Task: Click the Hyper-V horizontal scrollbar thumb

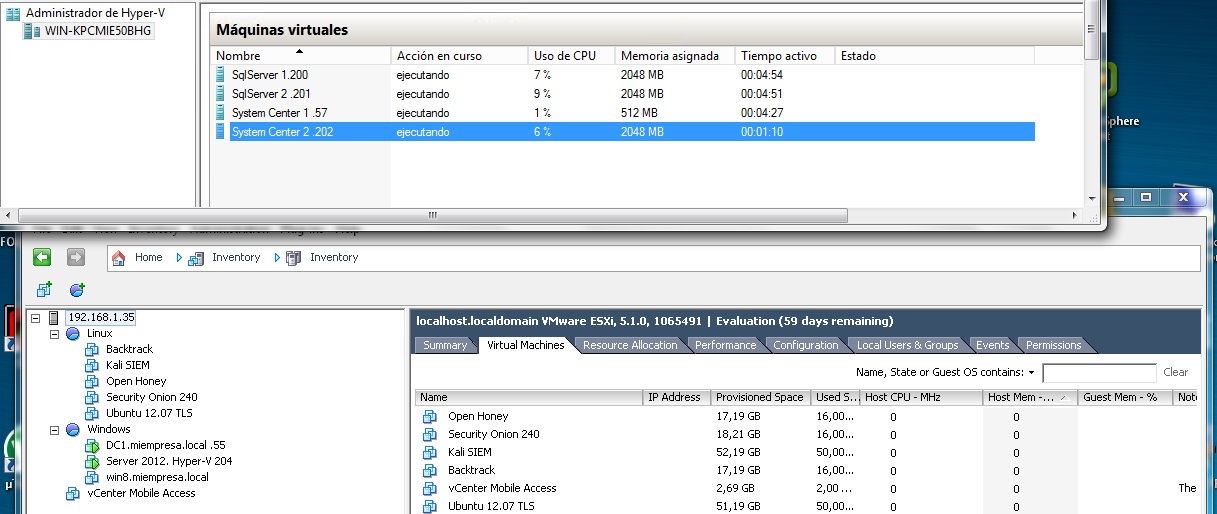Action: click(432, 215)
